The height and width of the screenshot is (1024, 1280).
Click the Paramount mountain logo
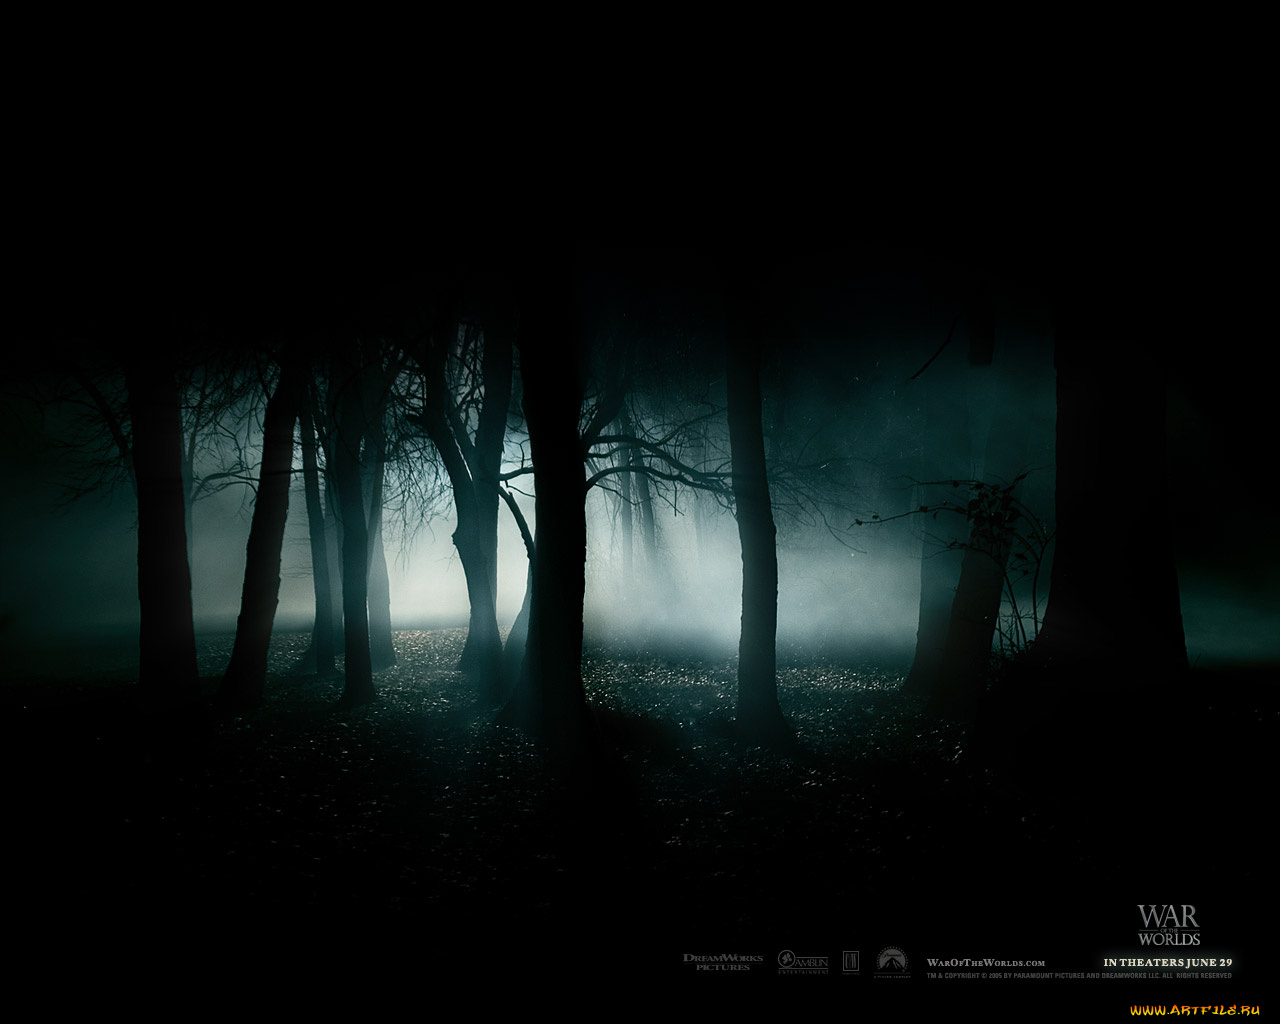coord(893,962)
